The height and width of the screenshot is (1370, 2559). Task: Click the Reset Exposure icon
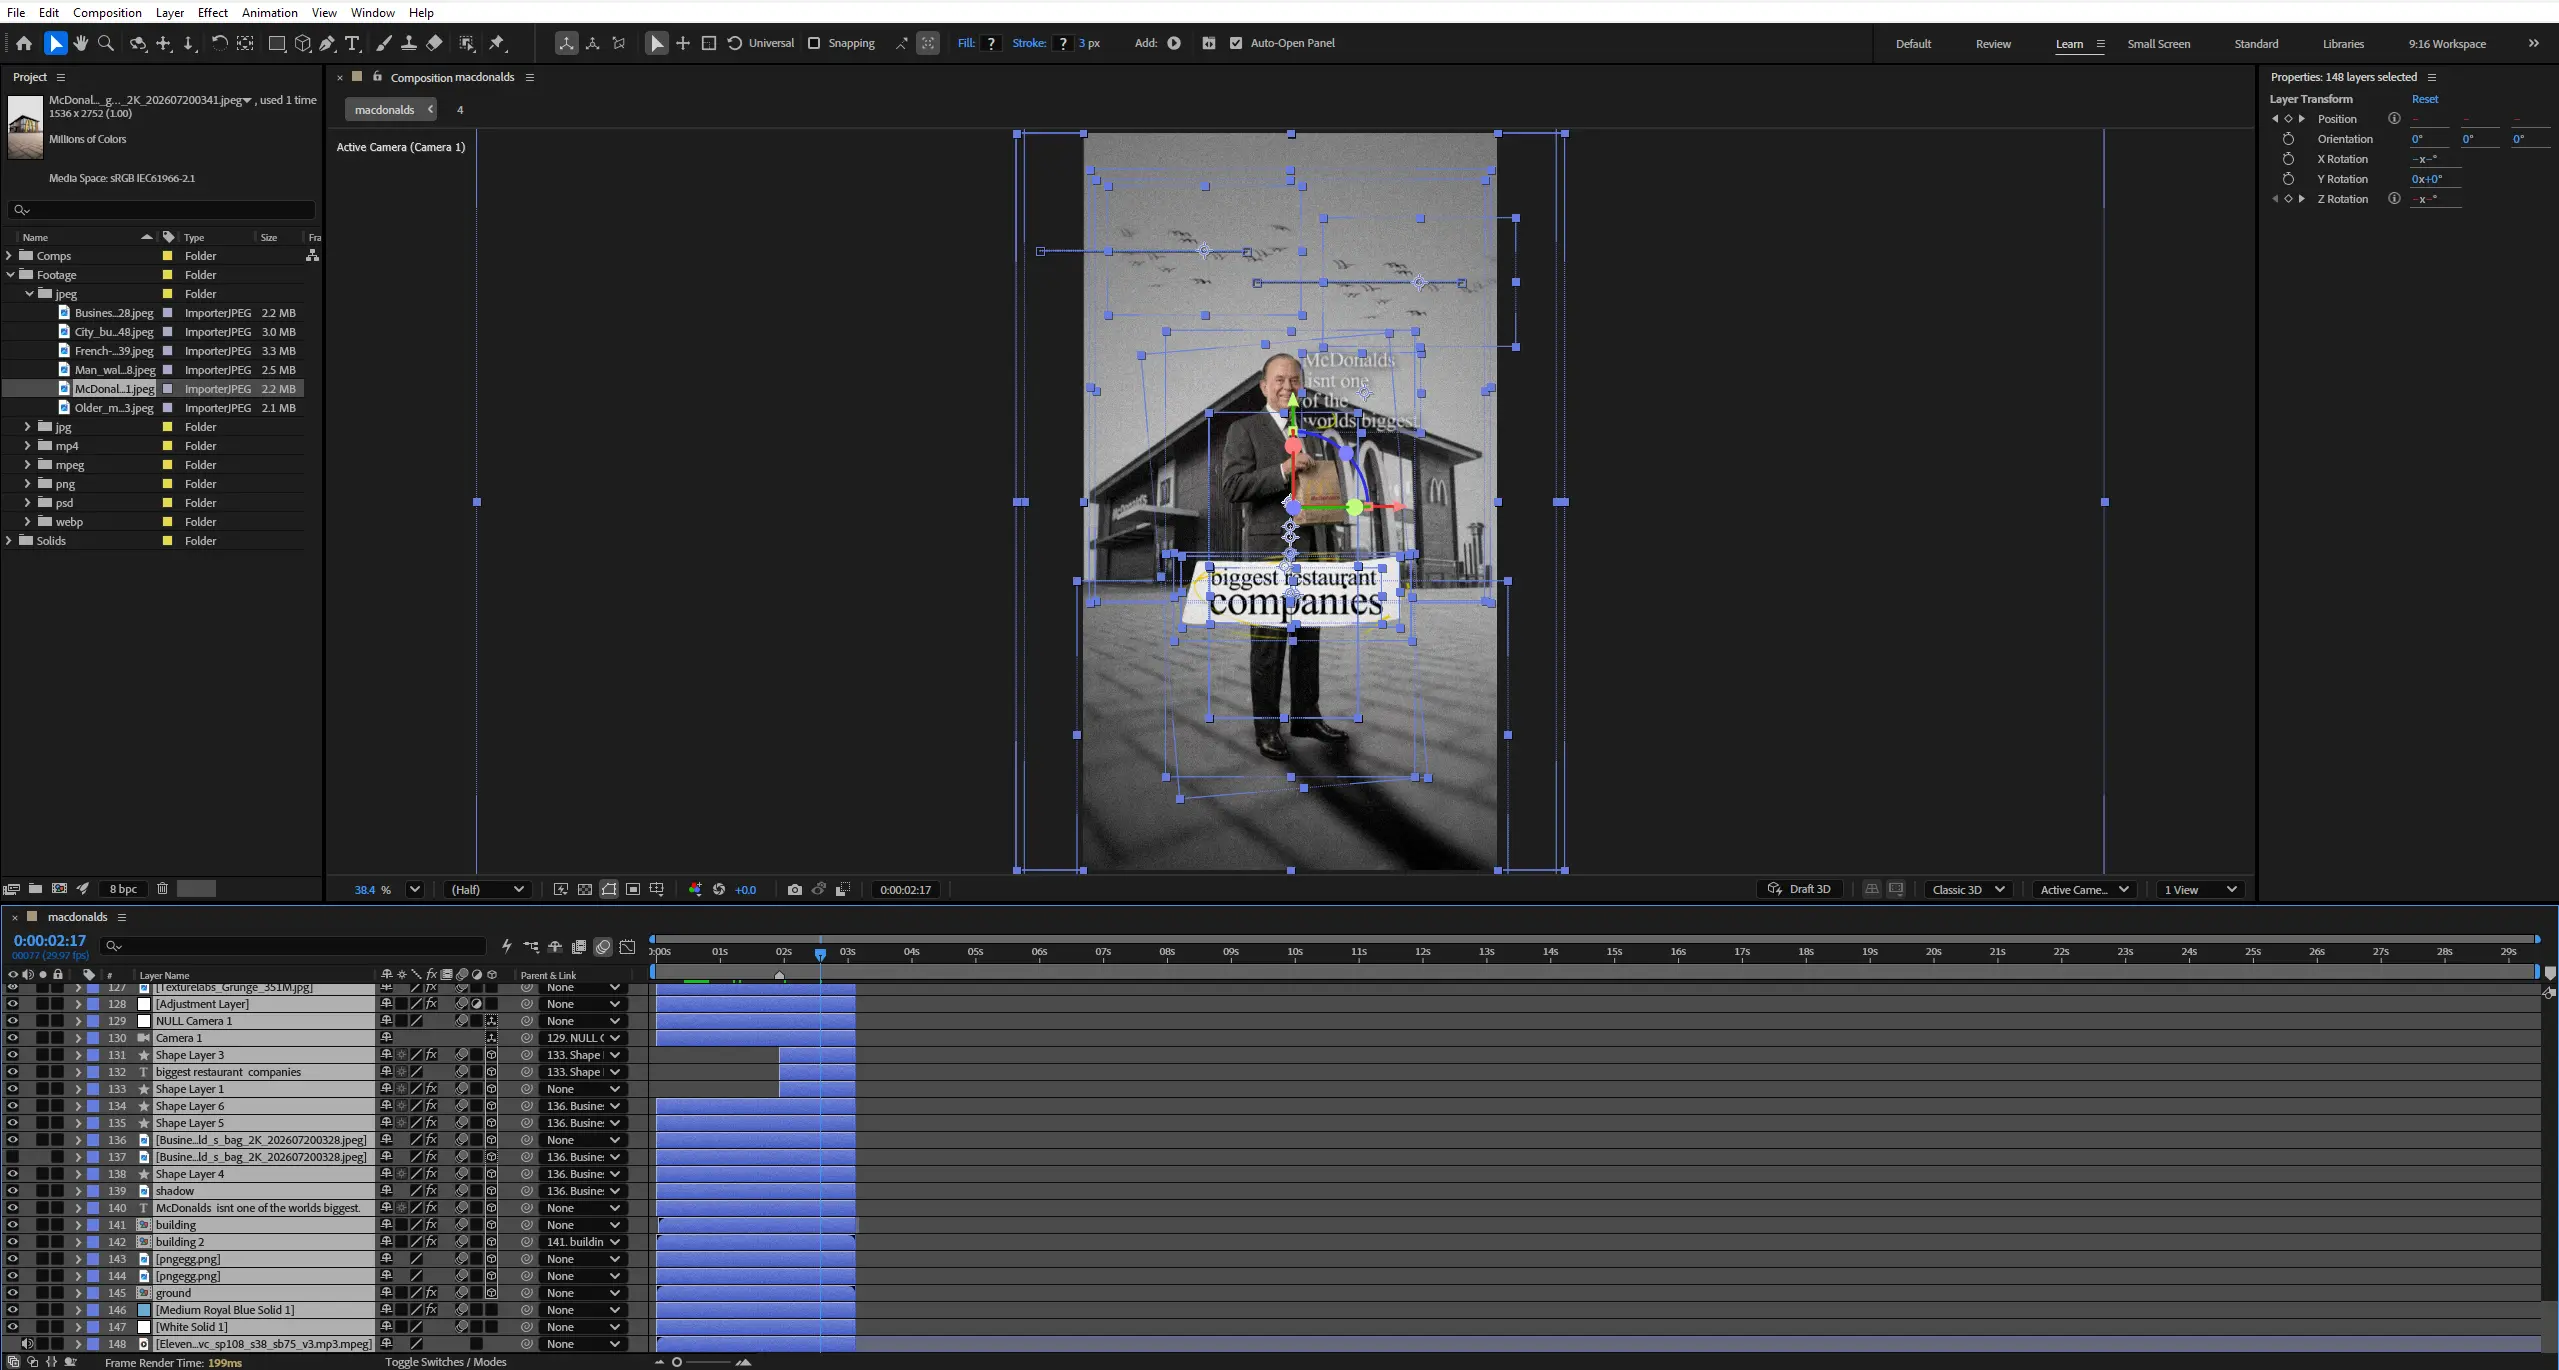pyautogui.click(x=719, y=889)
